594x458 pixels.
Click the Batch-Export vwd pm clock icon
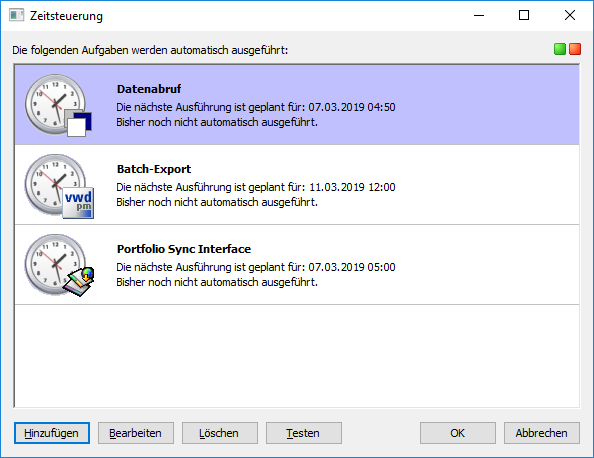click(x=59, y=186)
